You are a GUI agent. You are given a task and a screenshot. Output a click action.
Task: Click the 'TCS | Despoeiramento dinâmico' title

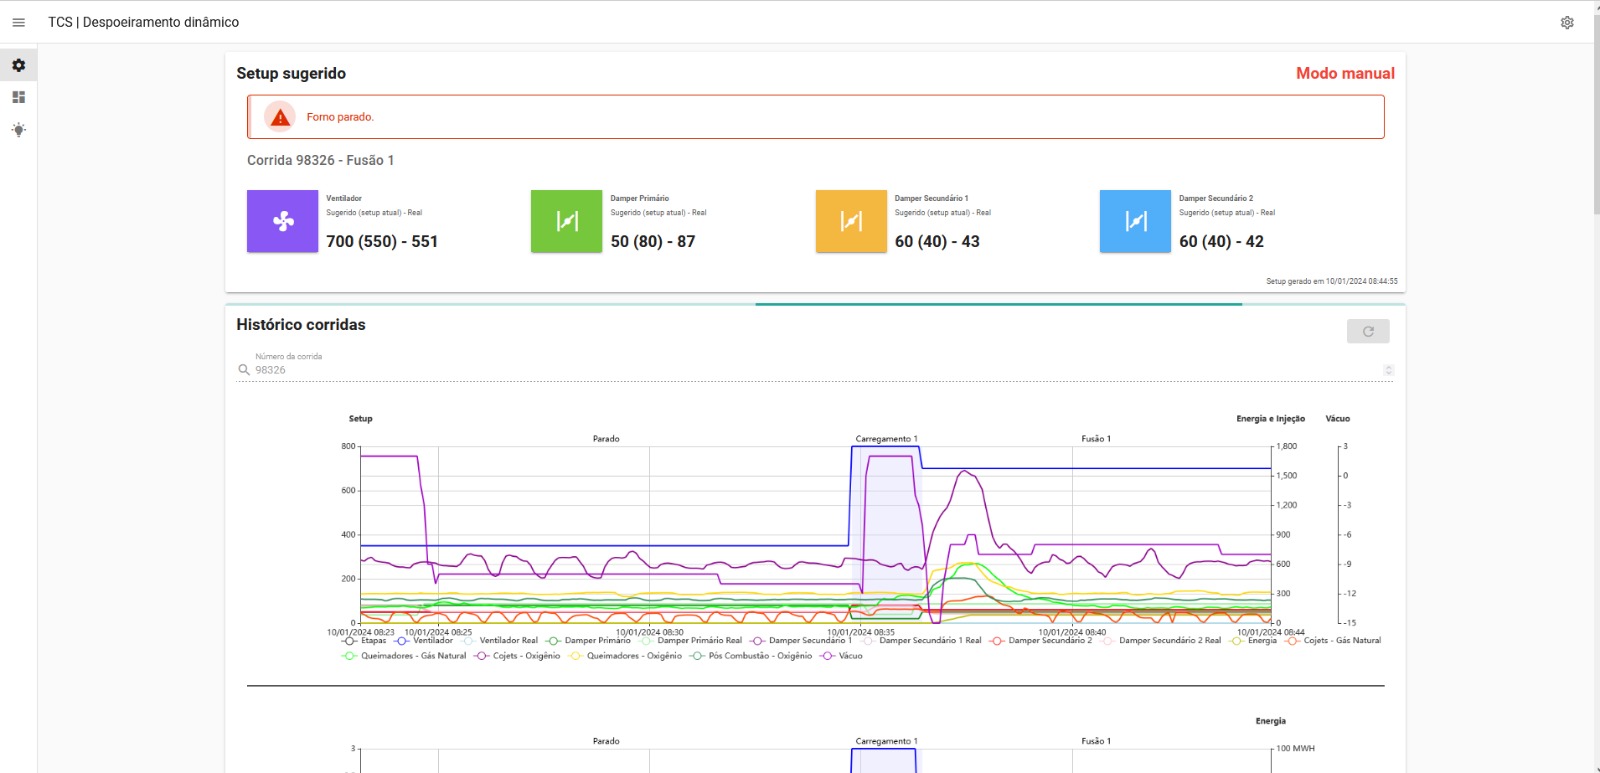[143, 22]
